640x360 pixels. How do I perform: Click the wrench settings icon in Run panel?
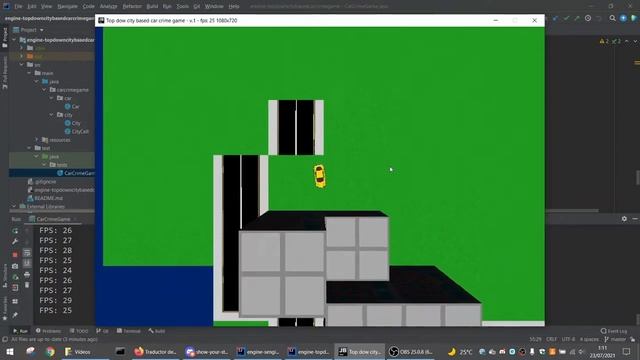(15, 242)
